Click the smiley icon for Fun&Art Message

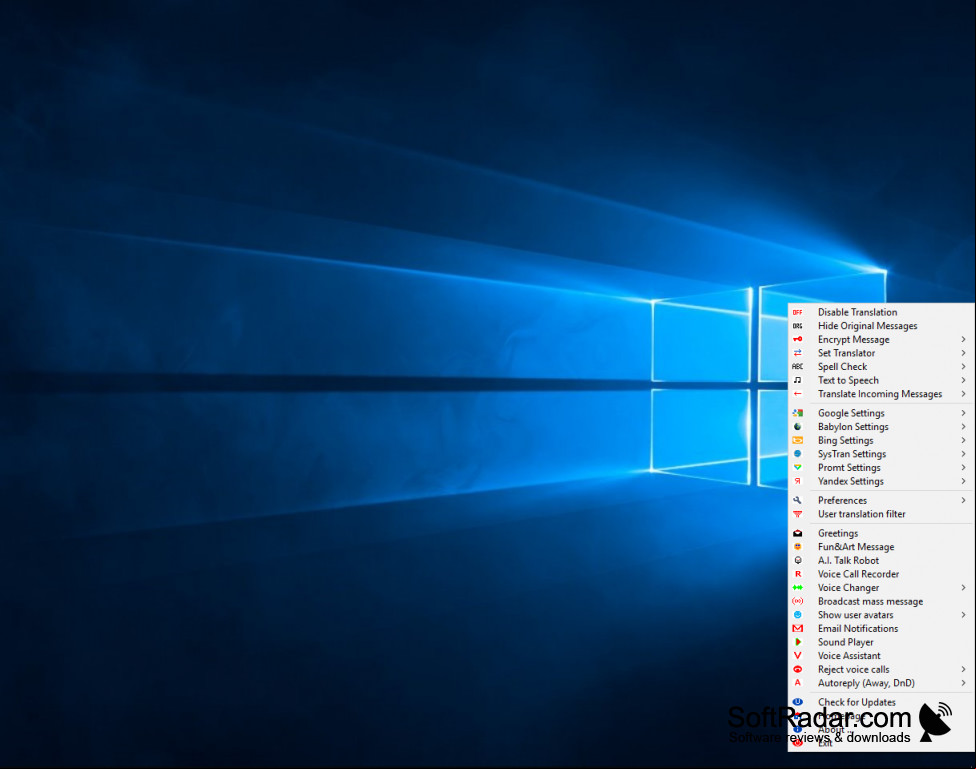point(797,547)
